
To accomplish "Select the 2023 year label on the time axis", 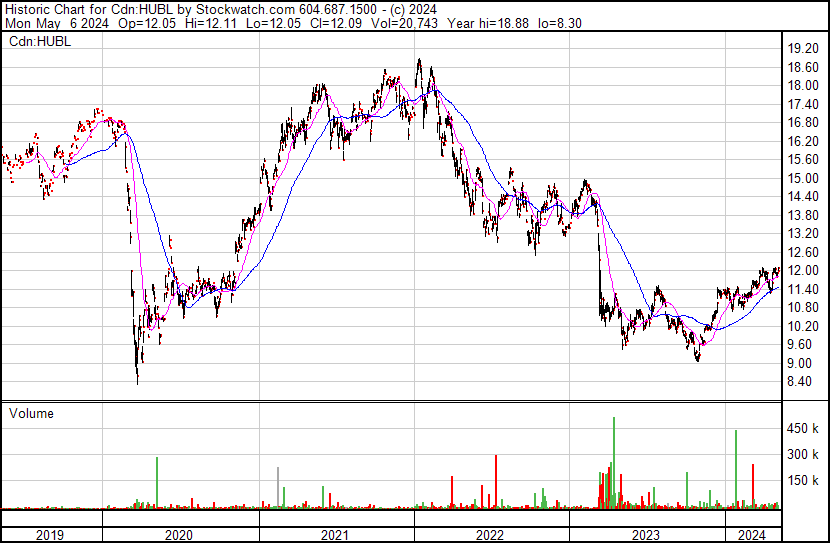I will pos(645,535).
